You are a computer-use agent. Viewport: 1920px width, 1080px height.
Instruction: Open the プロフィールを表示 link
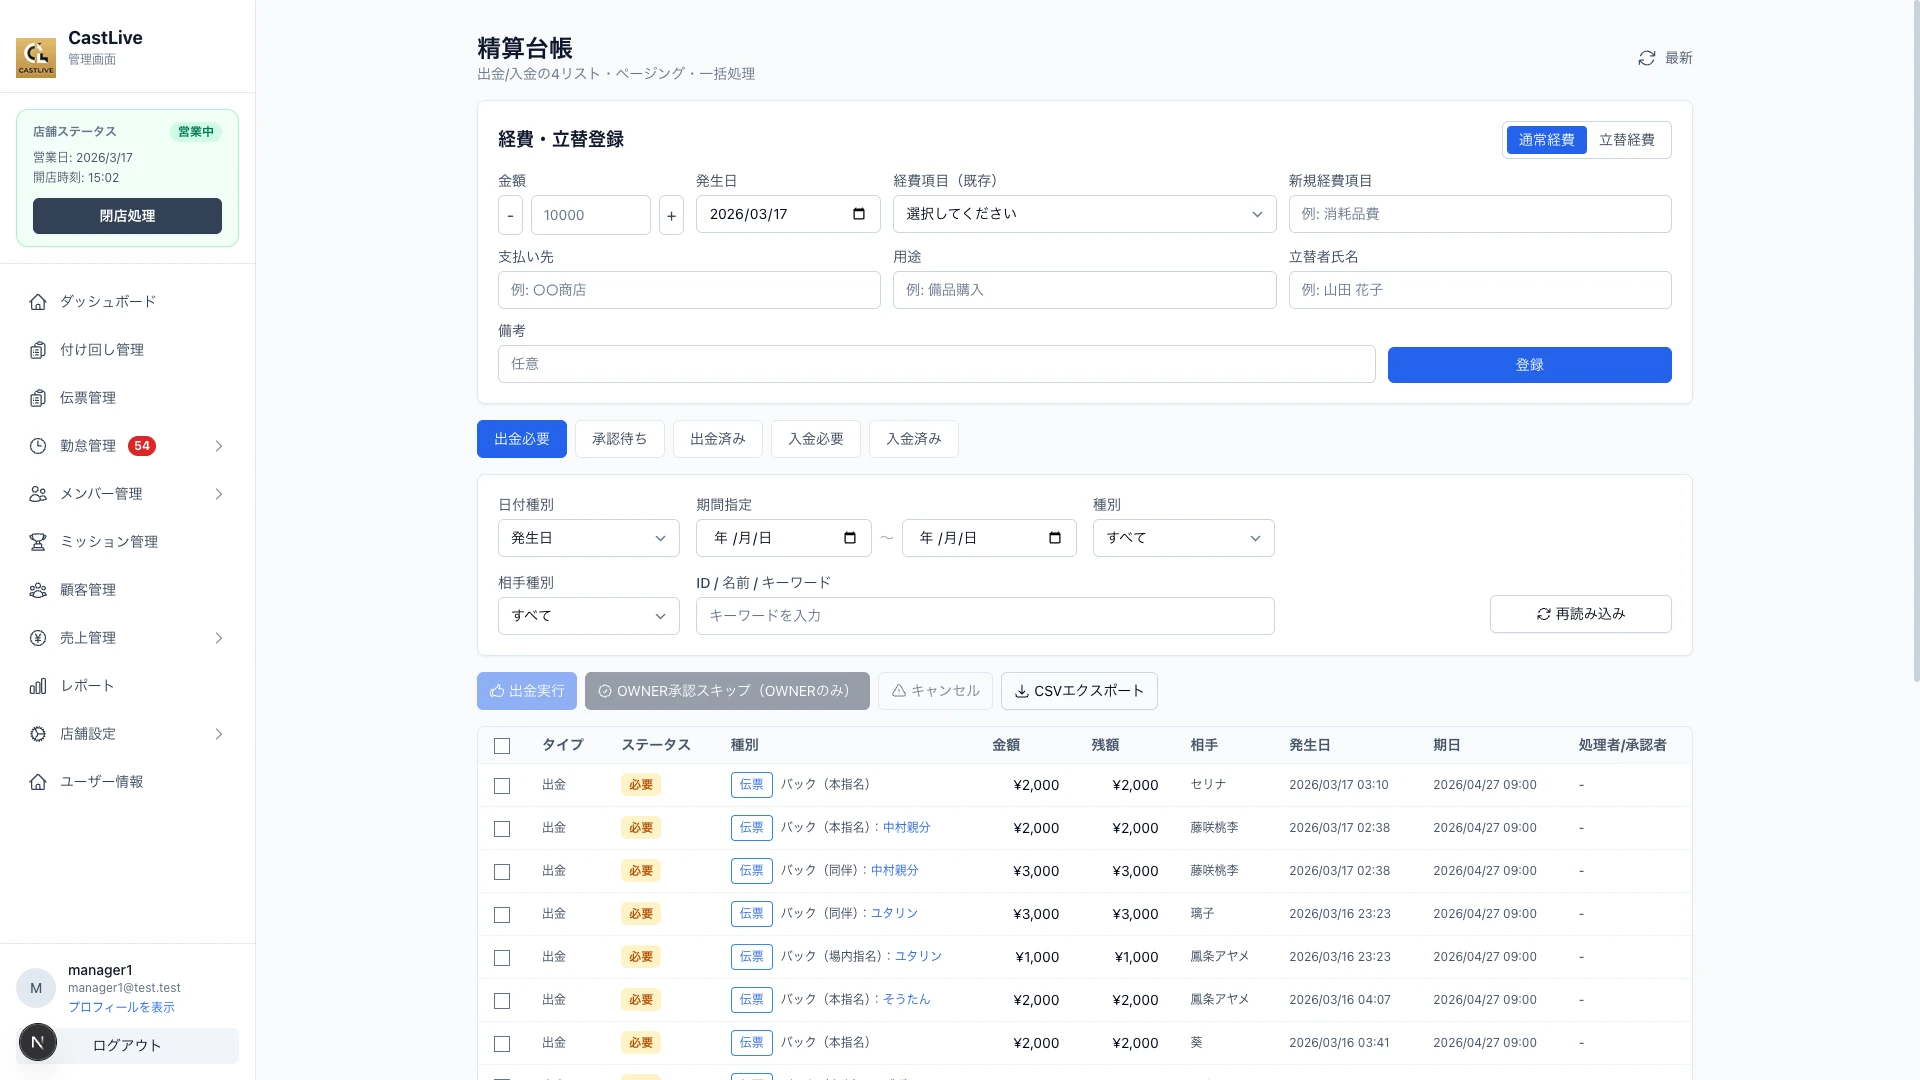[121, 1007]
